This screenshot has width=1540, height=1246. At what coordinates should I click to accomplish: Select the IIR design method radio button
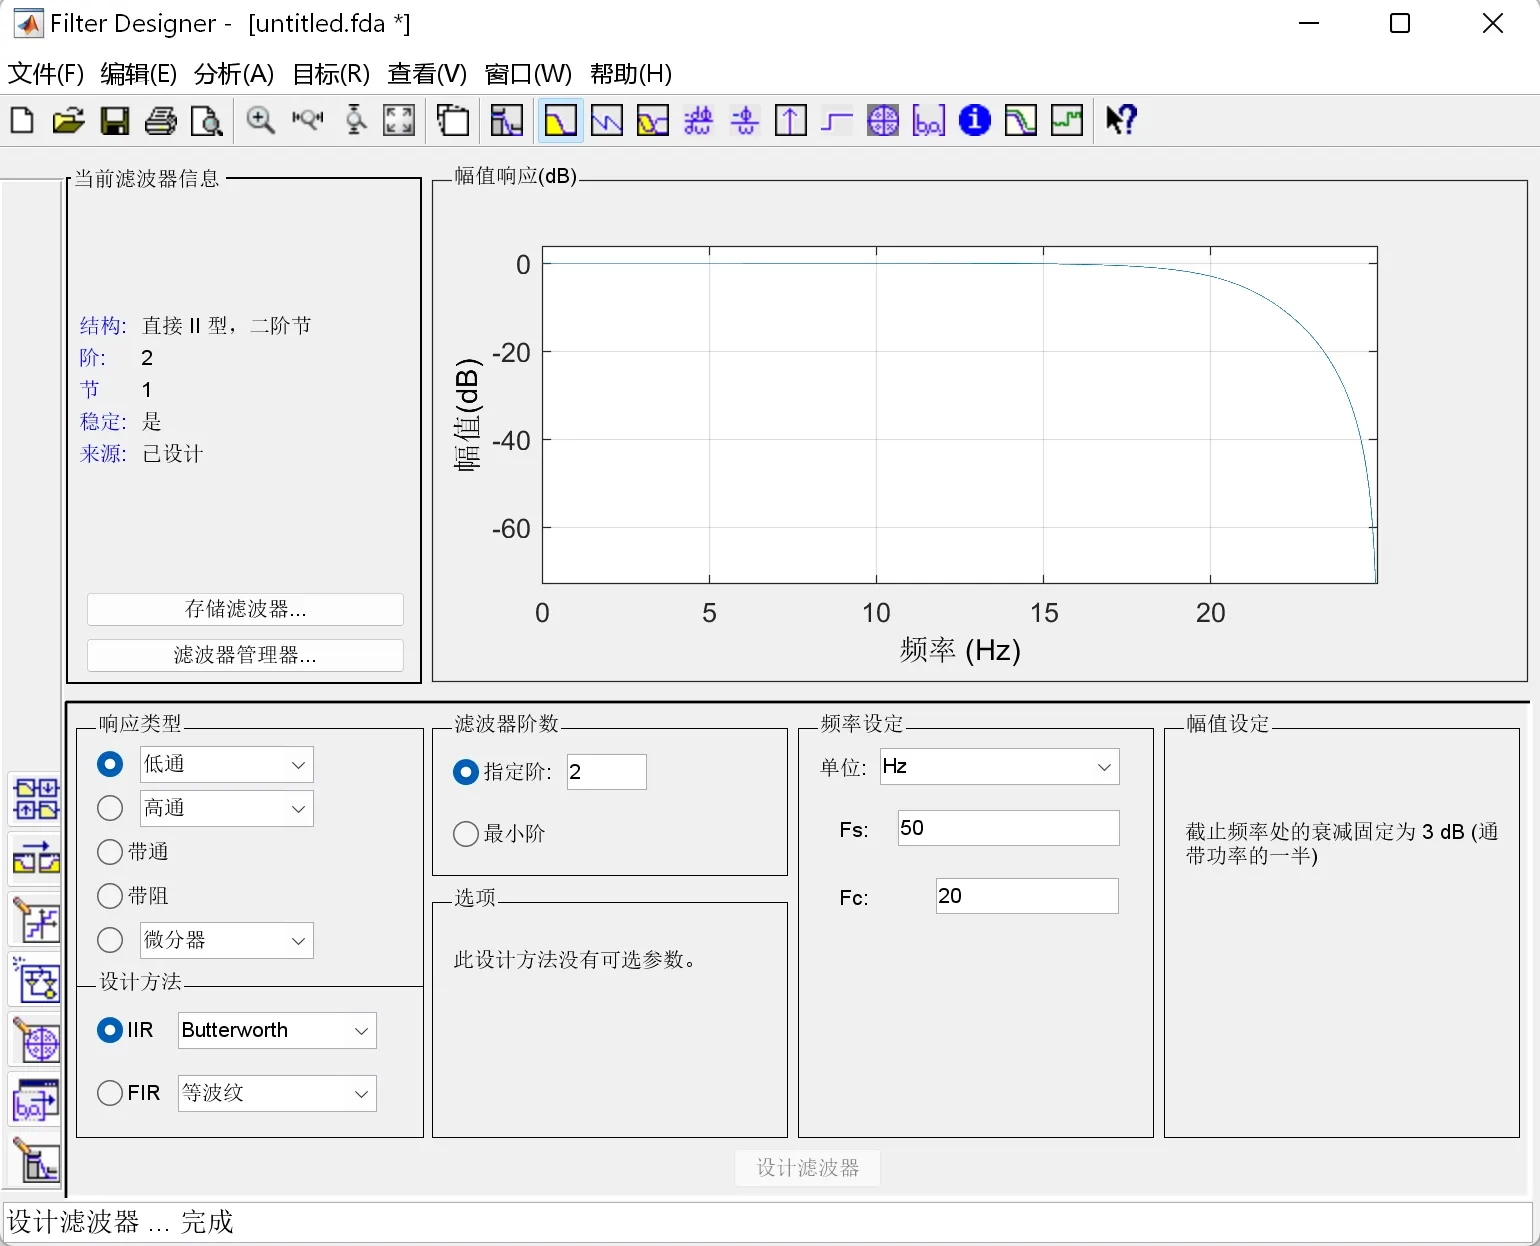110,1030
